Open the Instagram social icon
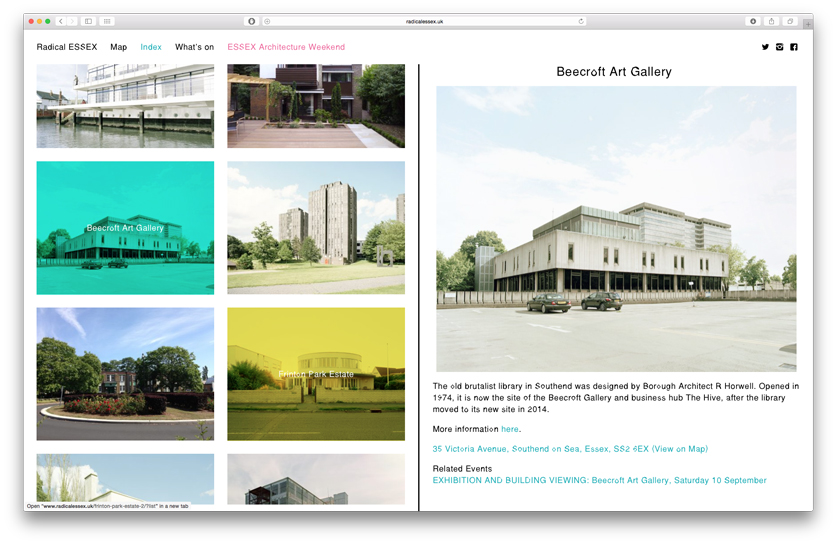 tap(779, 47)
